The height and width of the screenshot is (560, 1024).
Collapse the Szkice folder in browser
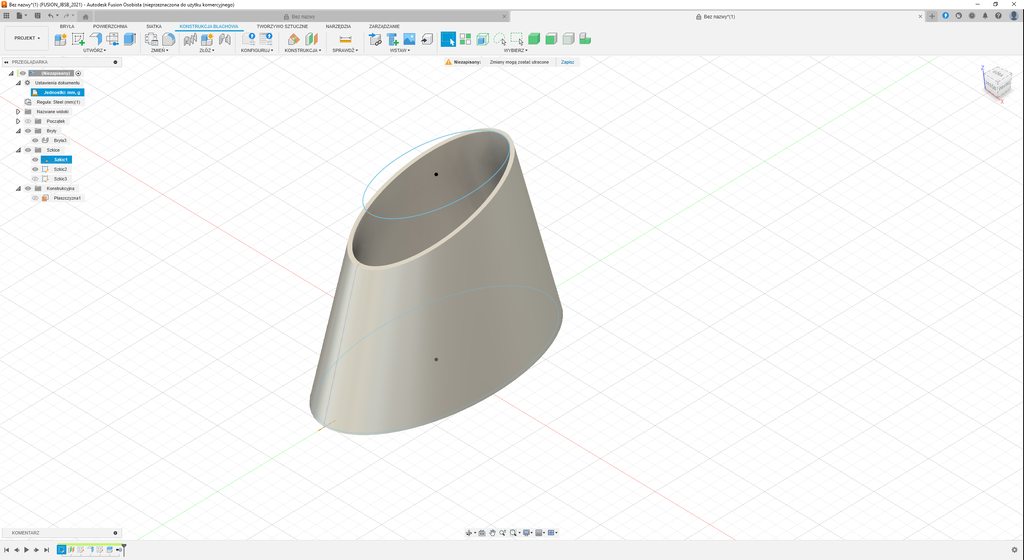point(18,150)
